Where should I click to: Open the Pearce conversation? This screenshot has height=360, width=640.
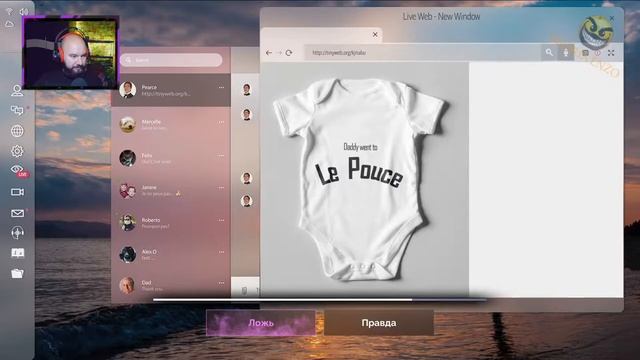171,90
